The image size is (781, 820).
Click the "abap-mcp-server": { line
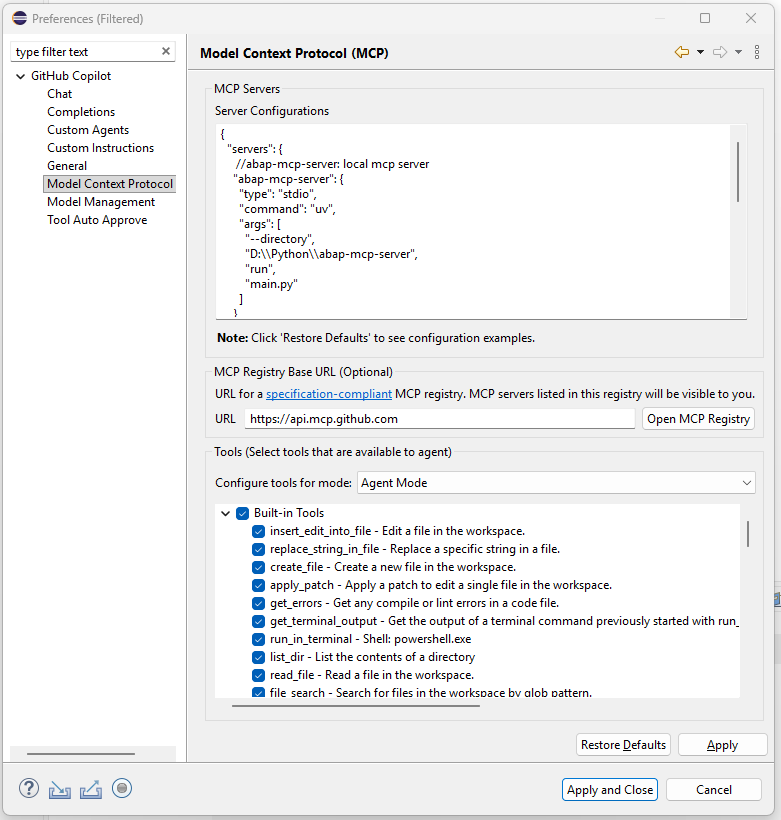pyautogui.click(x=288, y=179)
